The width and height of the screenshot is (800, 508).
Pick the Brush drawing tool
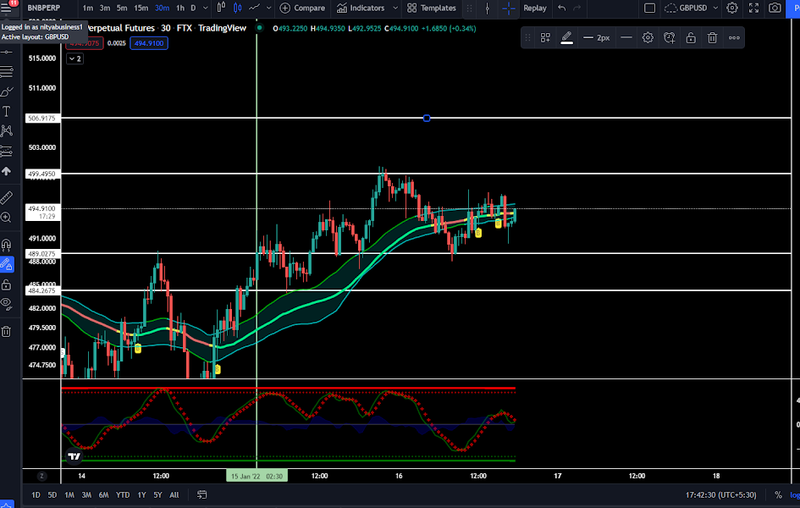click(x=7, y=91)
